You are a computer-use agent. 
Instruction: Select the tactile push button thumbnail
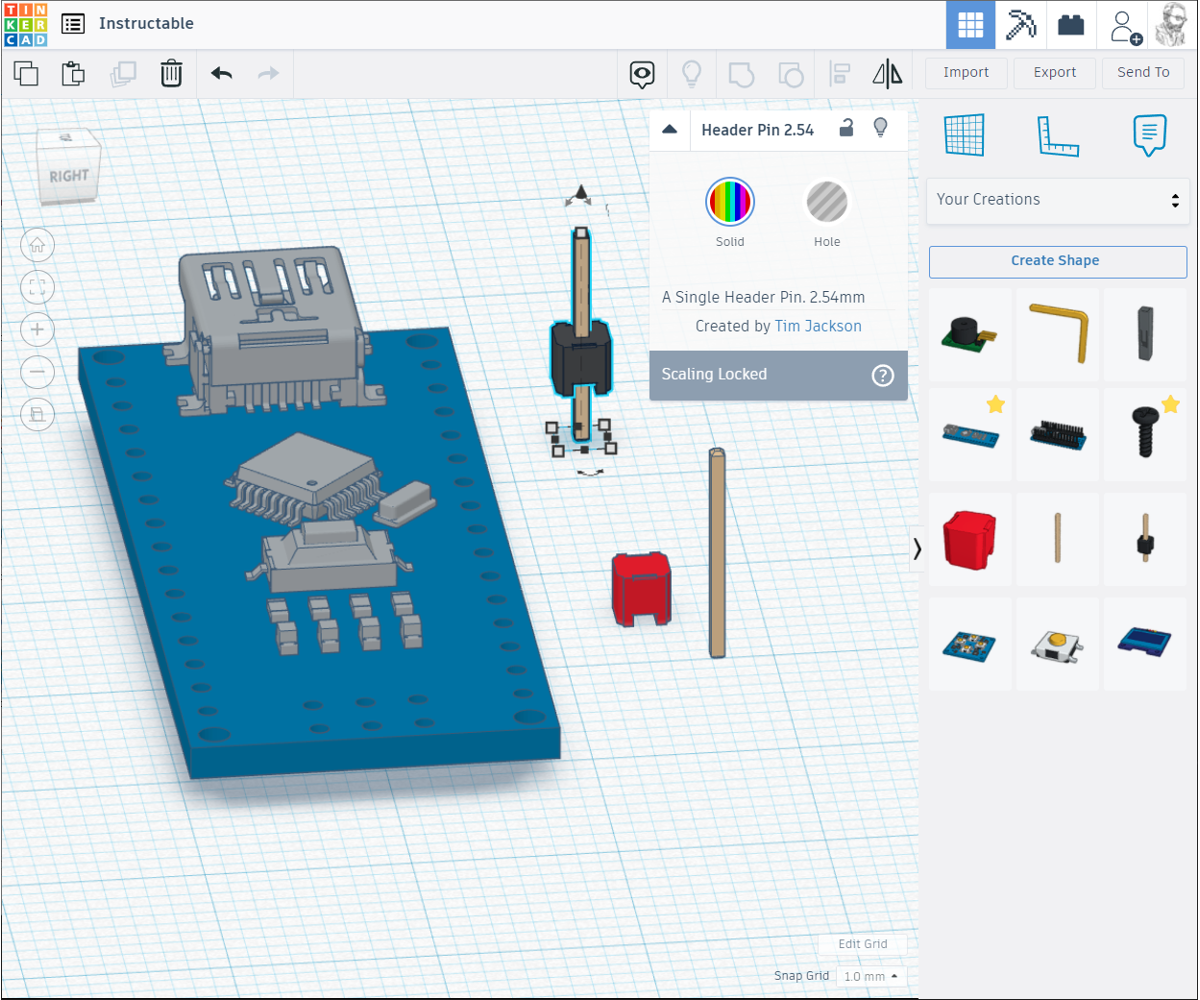click(1058, 644)
